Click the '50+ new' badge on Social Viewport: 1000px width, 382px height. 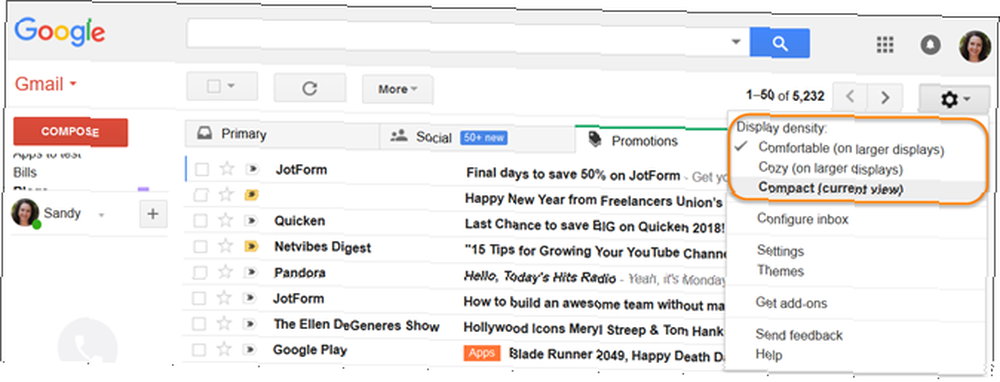483,137
